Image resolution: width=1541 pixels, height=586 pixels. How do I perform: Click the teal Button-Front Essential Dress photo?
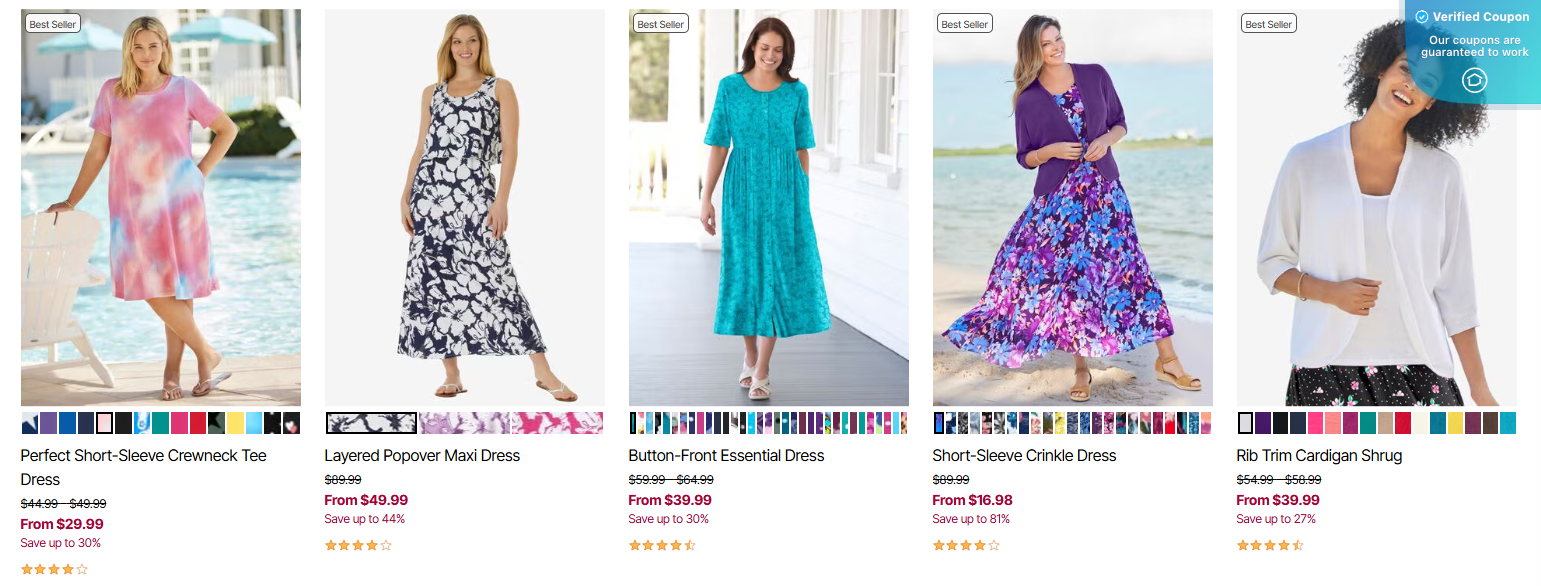coord(768,208)
